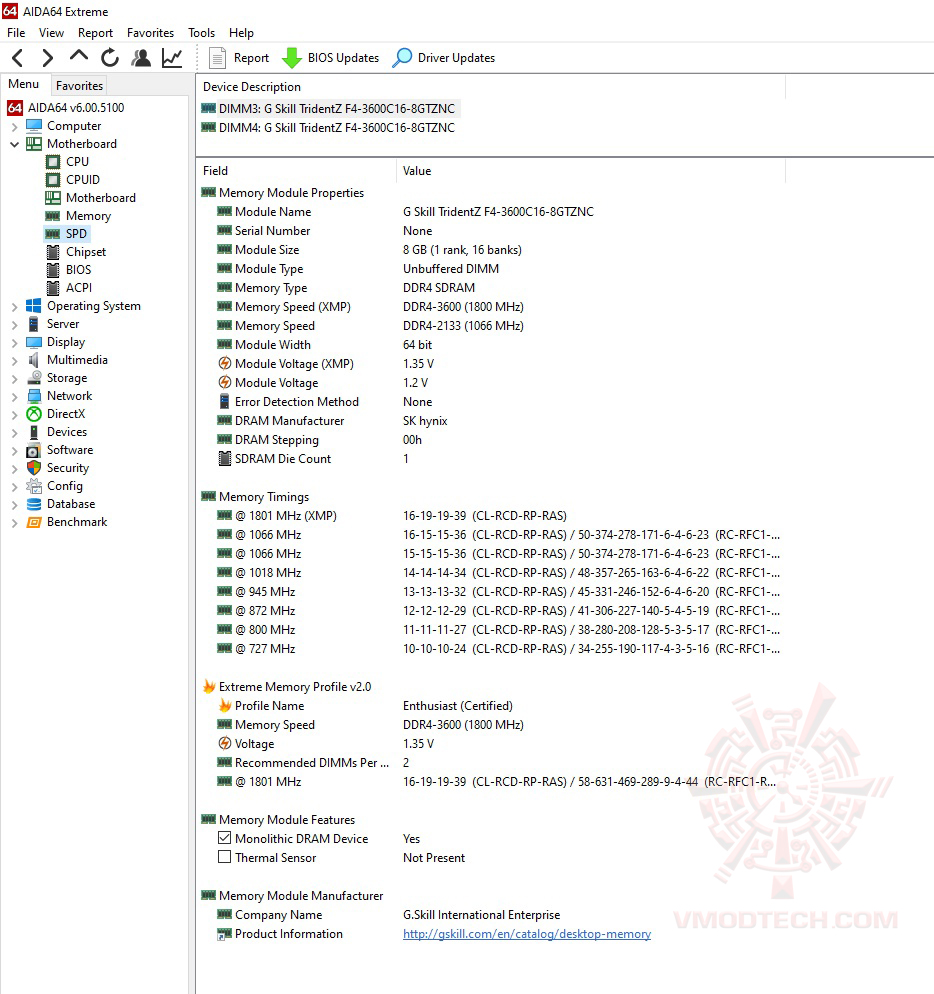Click the Storage disk icon in the tree
Viewport: 934px width, 994px height.
coord(34,378)
